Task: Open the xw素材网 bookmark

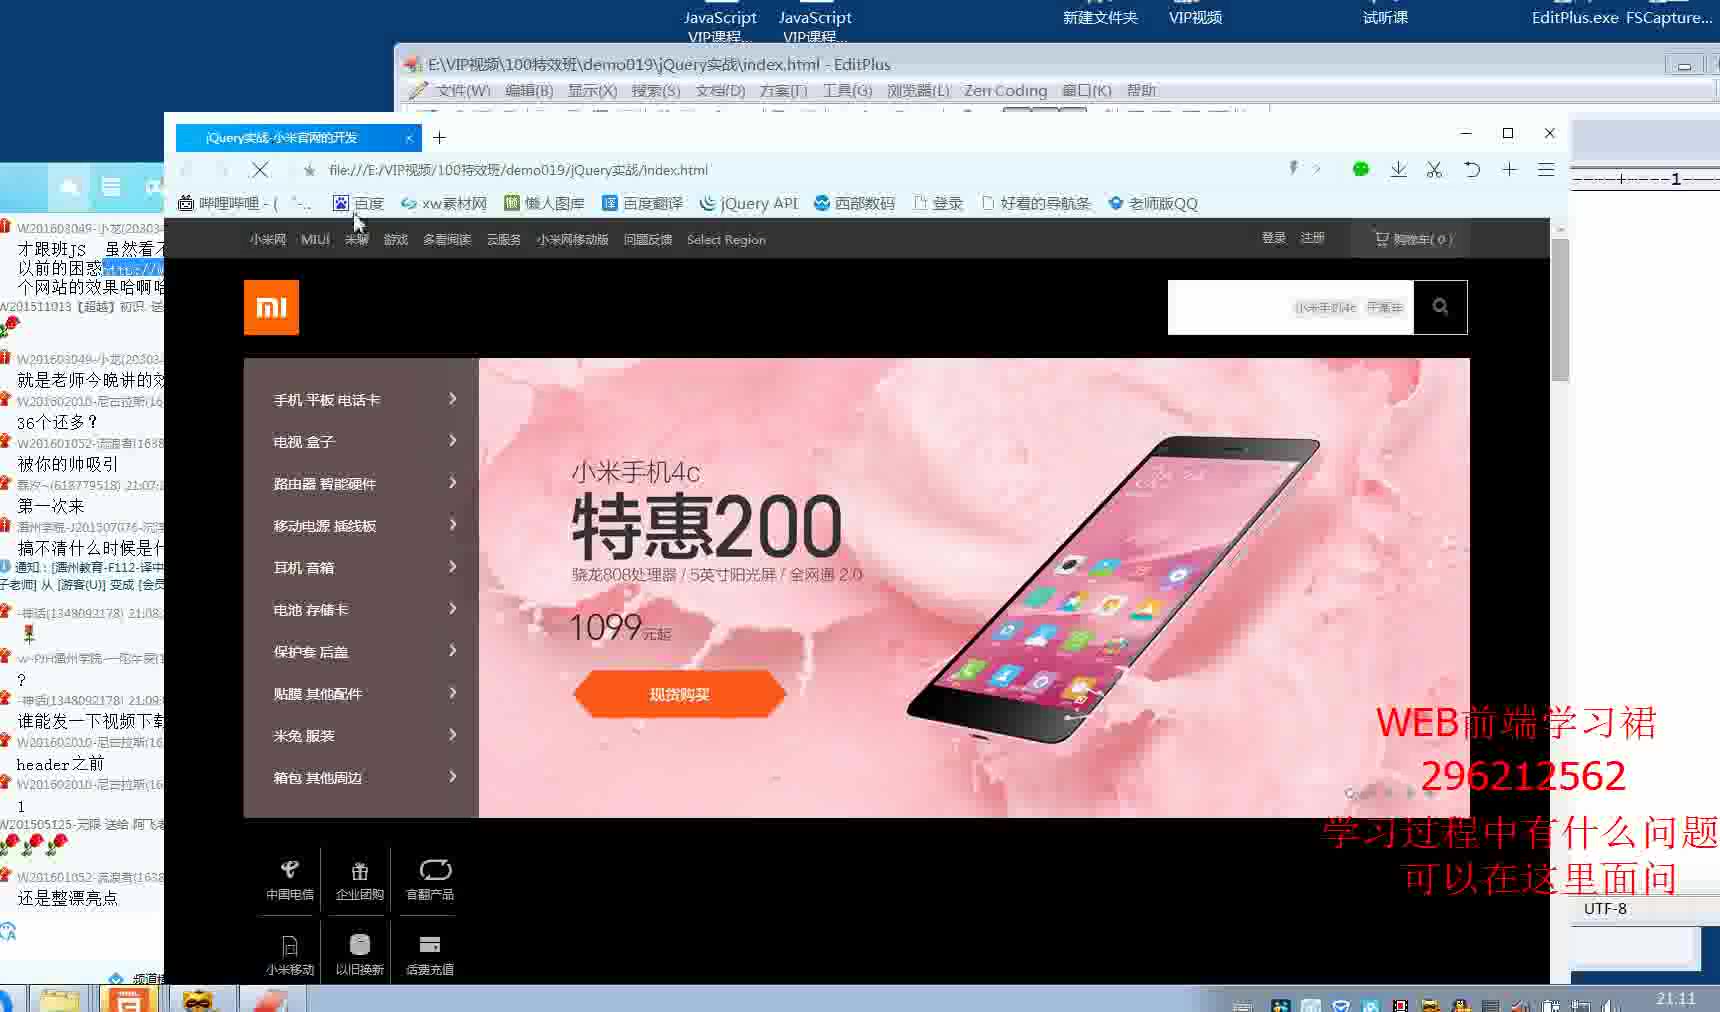Action: coord(443,203)
